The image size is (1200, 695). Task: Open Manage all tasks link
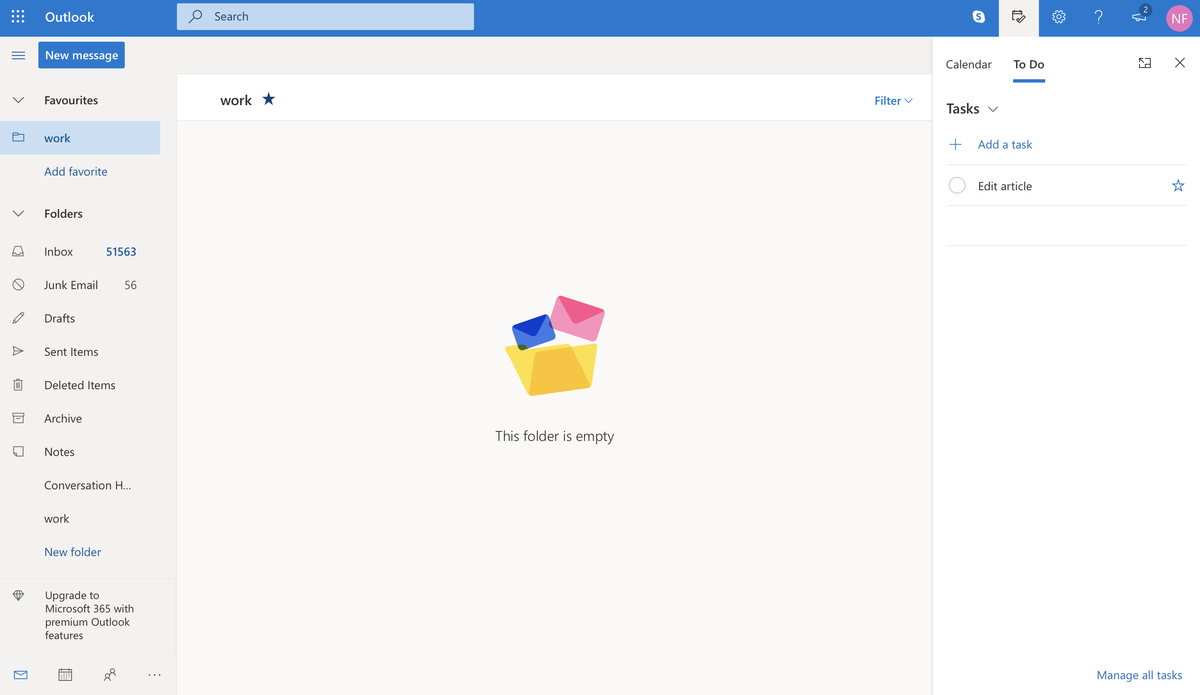point(1139,675)
